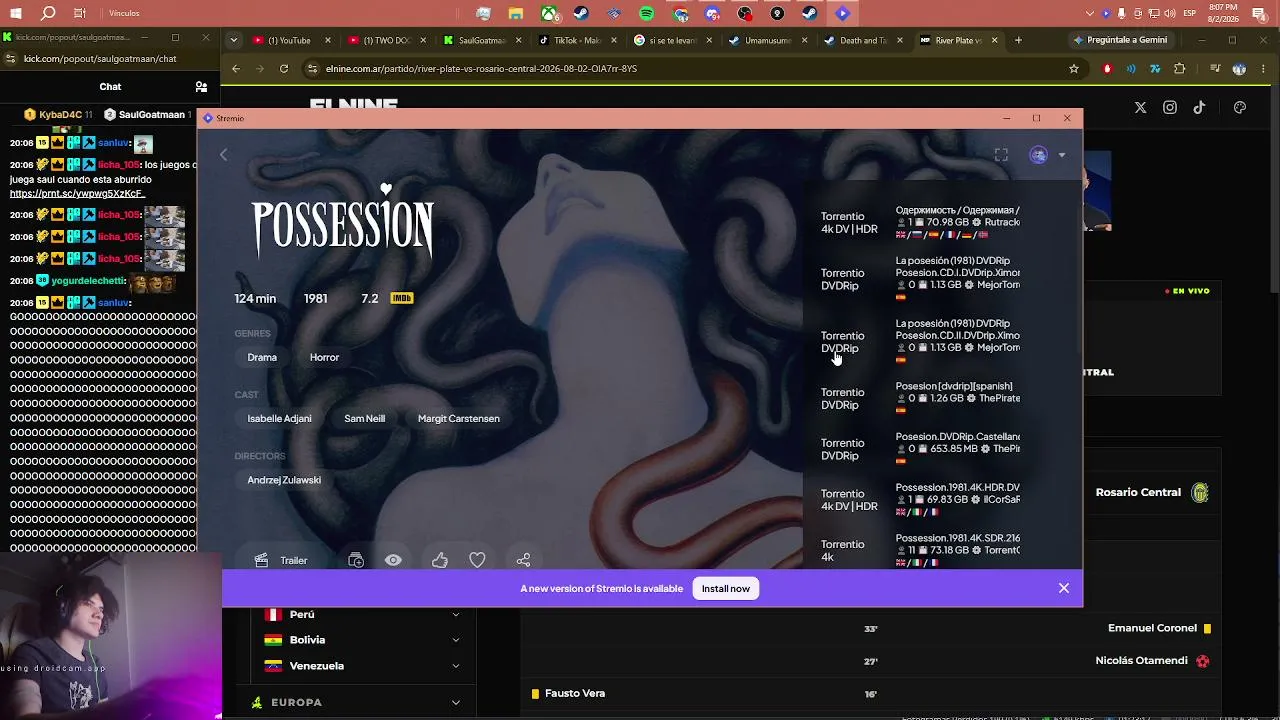Switch to the Death and Ta browser tab

[862, 40]
